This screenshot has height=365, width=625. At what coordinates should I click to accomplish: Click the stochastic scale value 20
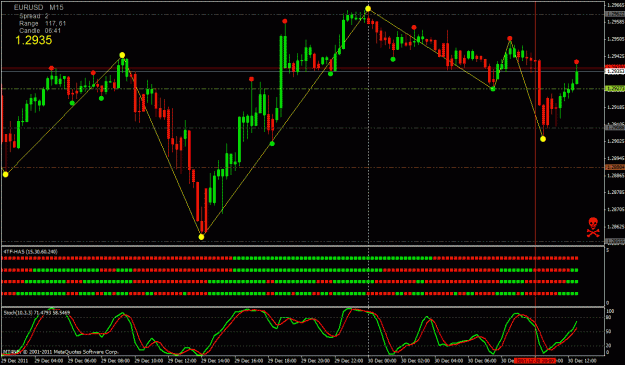tap(609, 345)
